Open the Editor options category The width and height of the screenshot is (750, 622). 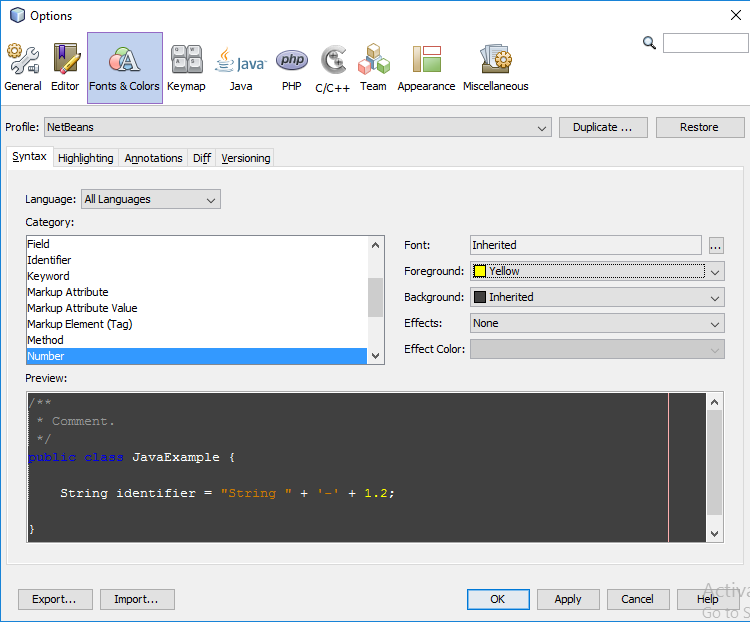(x=65, y=67)
